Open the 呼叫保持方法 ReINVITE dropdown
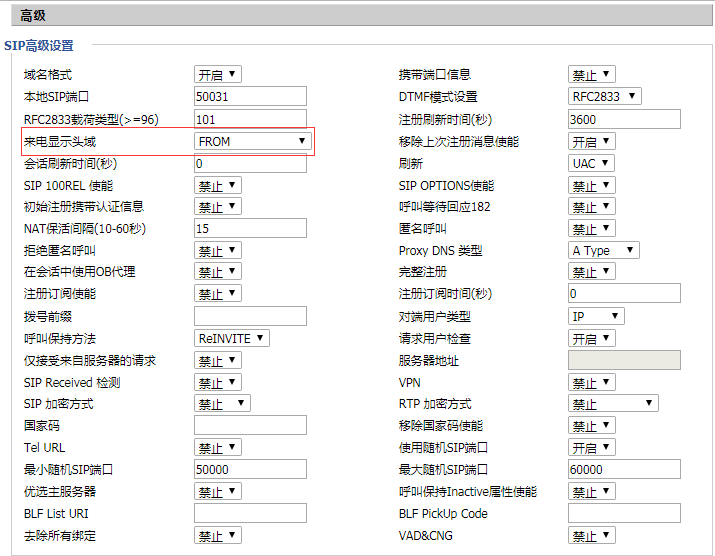 click(232, 338)
